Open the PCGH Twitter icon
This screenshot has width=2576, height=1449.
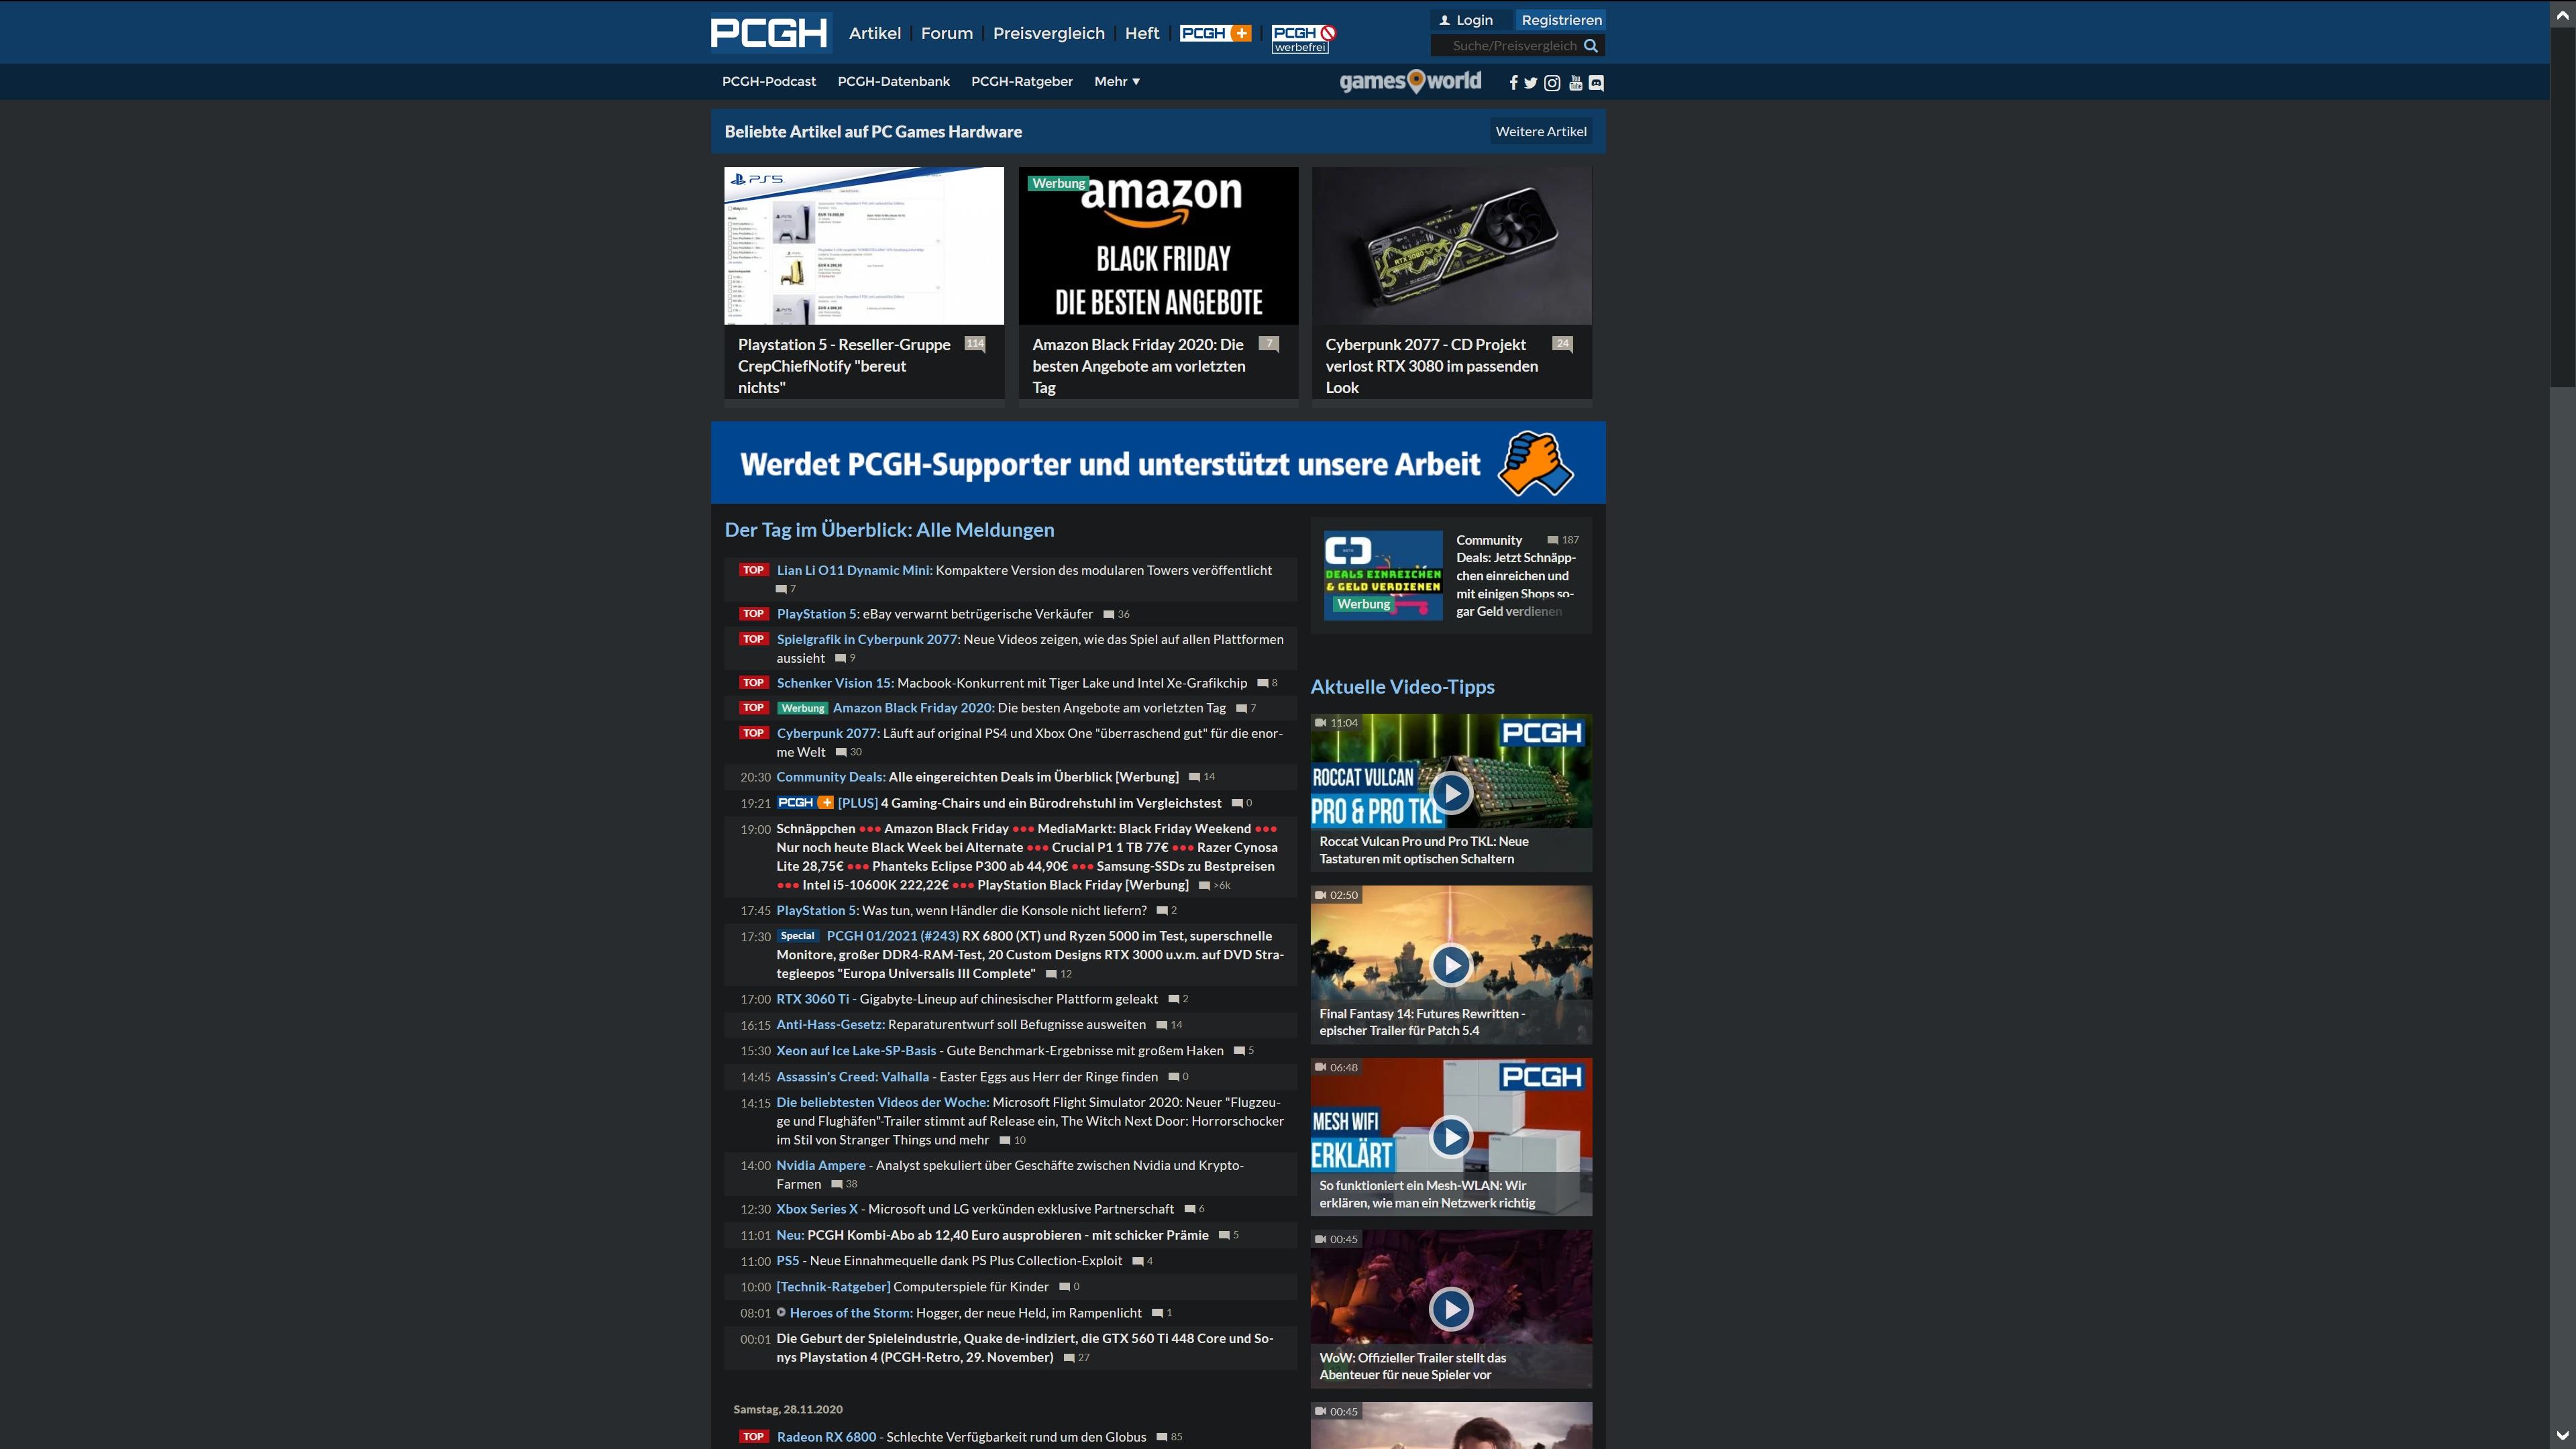tap(1531, 83)
